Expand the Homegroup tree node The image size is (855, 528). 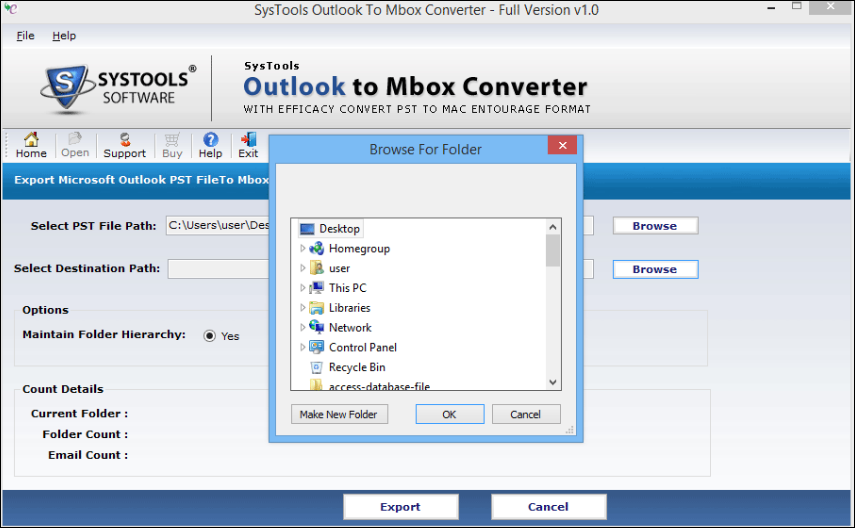point(303,249)
